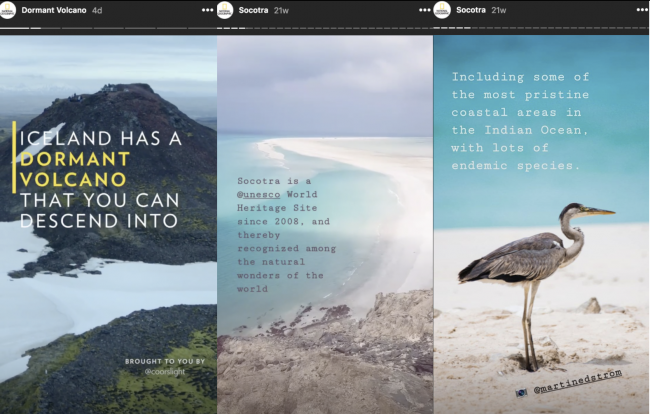Screen dimensions: 650x414
Task: Click the yellow 'DORMANT VOLCANO' text
Action: point(75,169)
